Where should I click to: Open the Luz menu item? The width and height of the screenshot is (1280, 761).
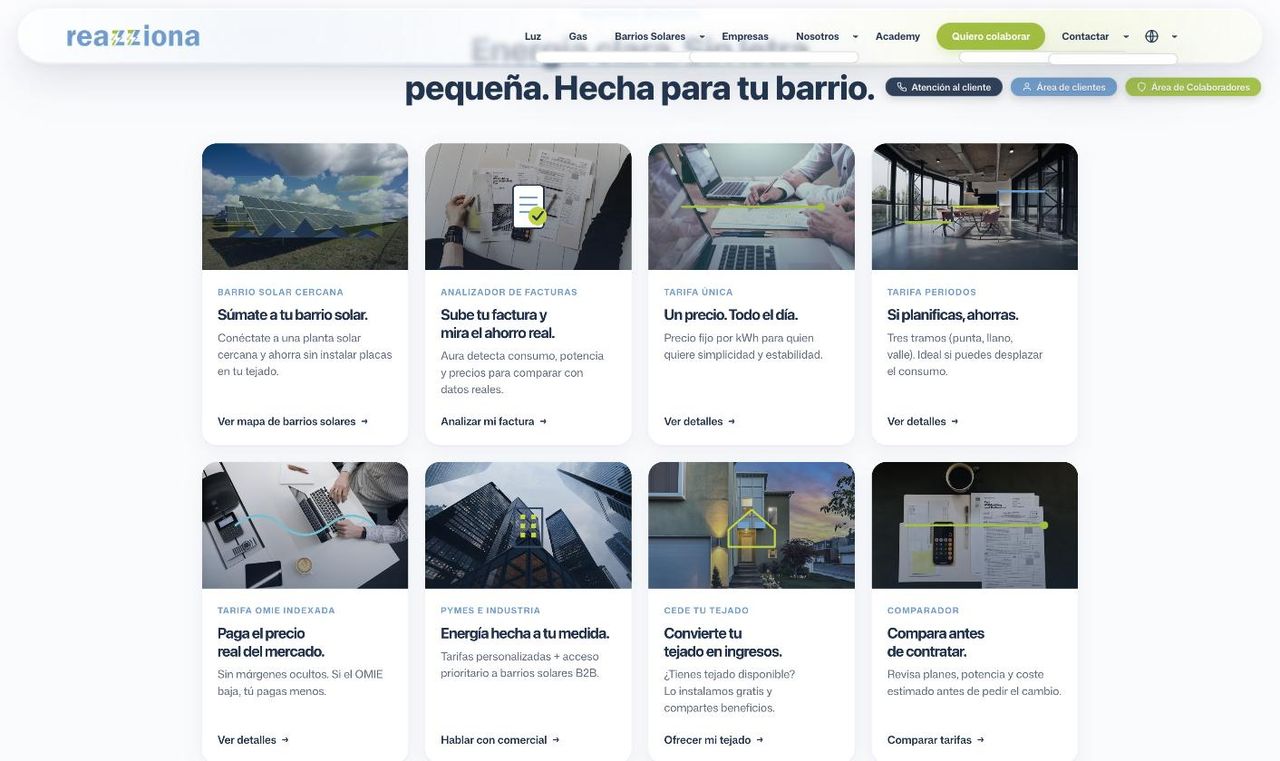pyautogui.click(x=533, y=36)
